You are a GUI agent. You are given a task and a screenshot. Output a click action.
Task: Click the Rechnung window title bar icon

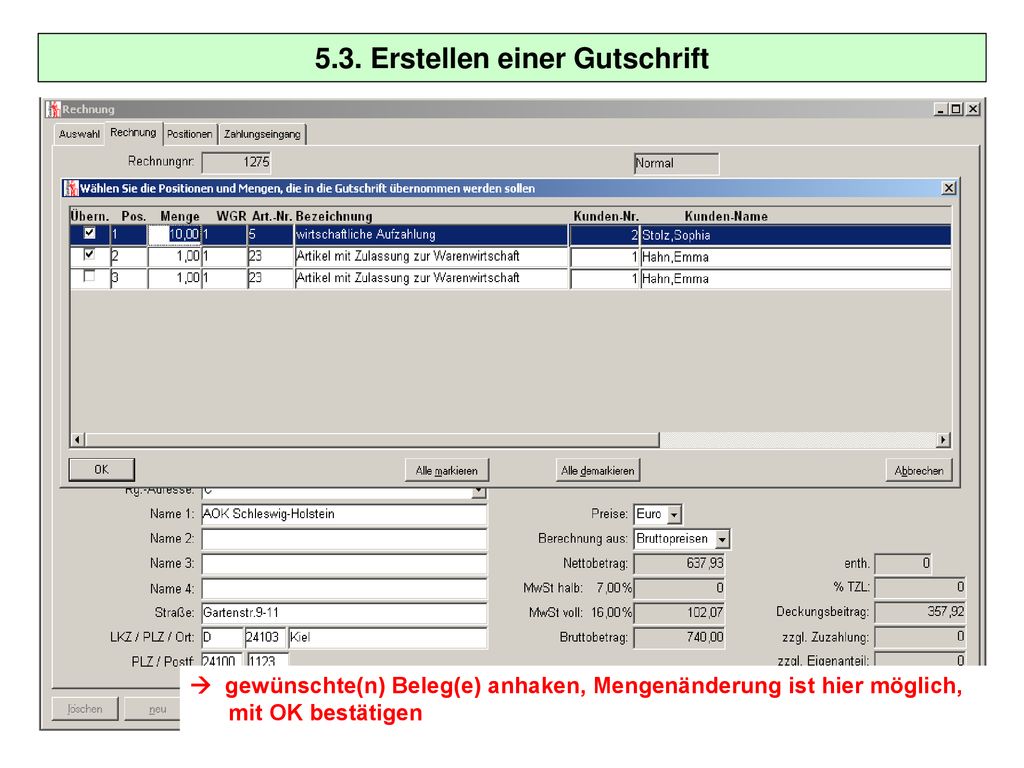click(53, 109)
